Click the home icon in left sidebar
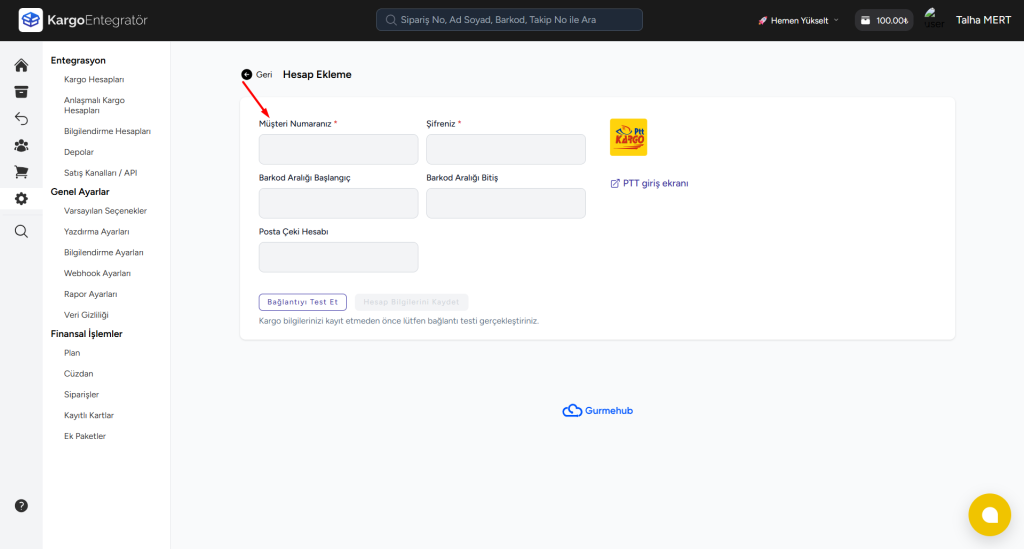The height and width of the screenshot is (549, 1024). coord(21,66)
